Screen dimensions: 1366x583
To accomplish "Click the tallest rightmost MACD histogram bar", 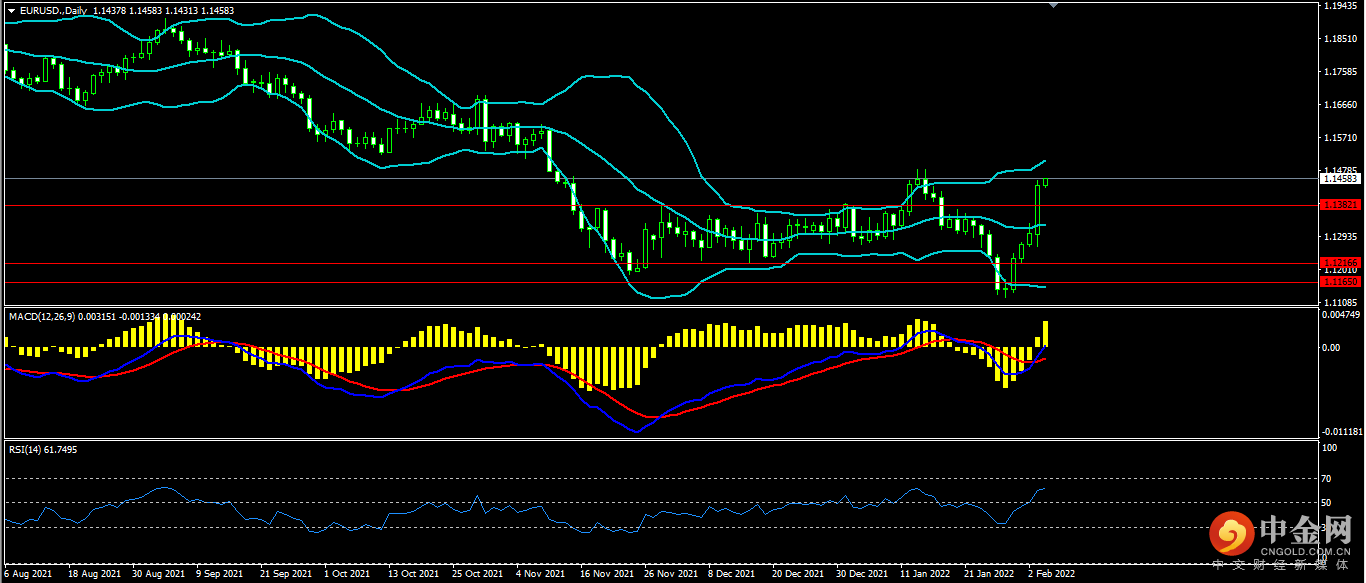I will pyautogui.click(x=1045, y=334).
